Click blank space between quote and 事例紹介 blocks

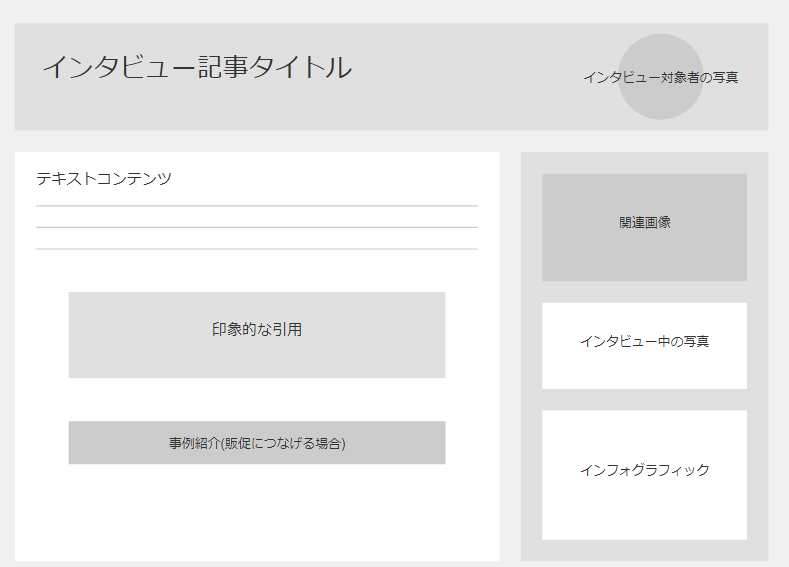[256, 399]
